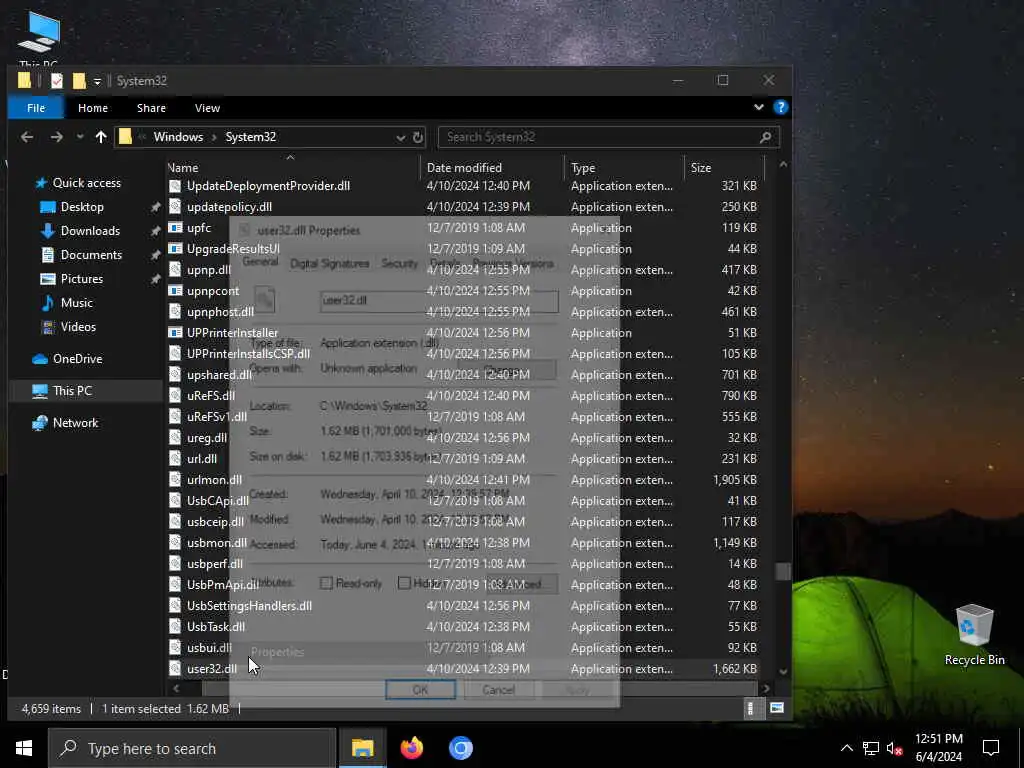Select the user32.dll file icon
This screenshot has height=768, width=1024.
(x=175, y=669)
